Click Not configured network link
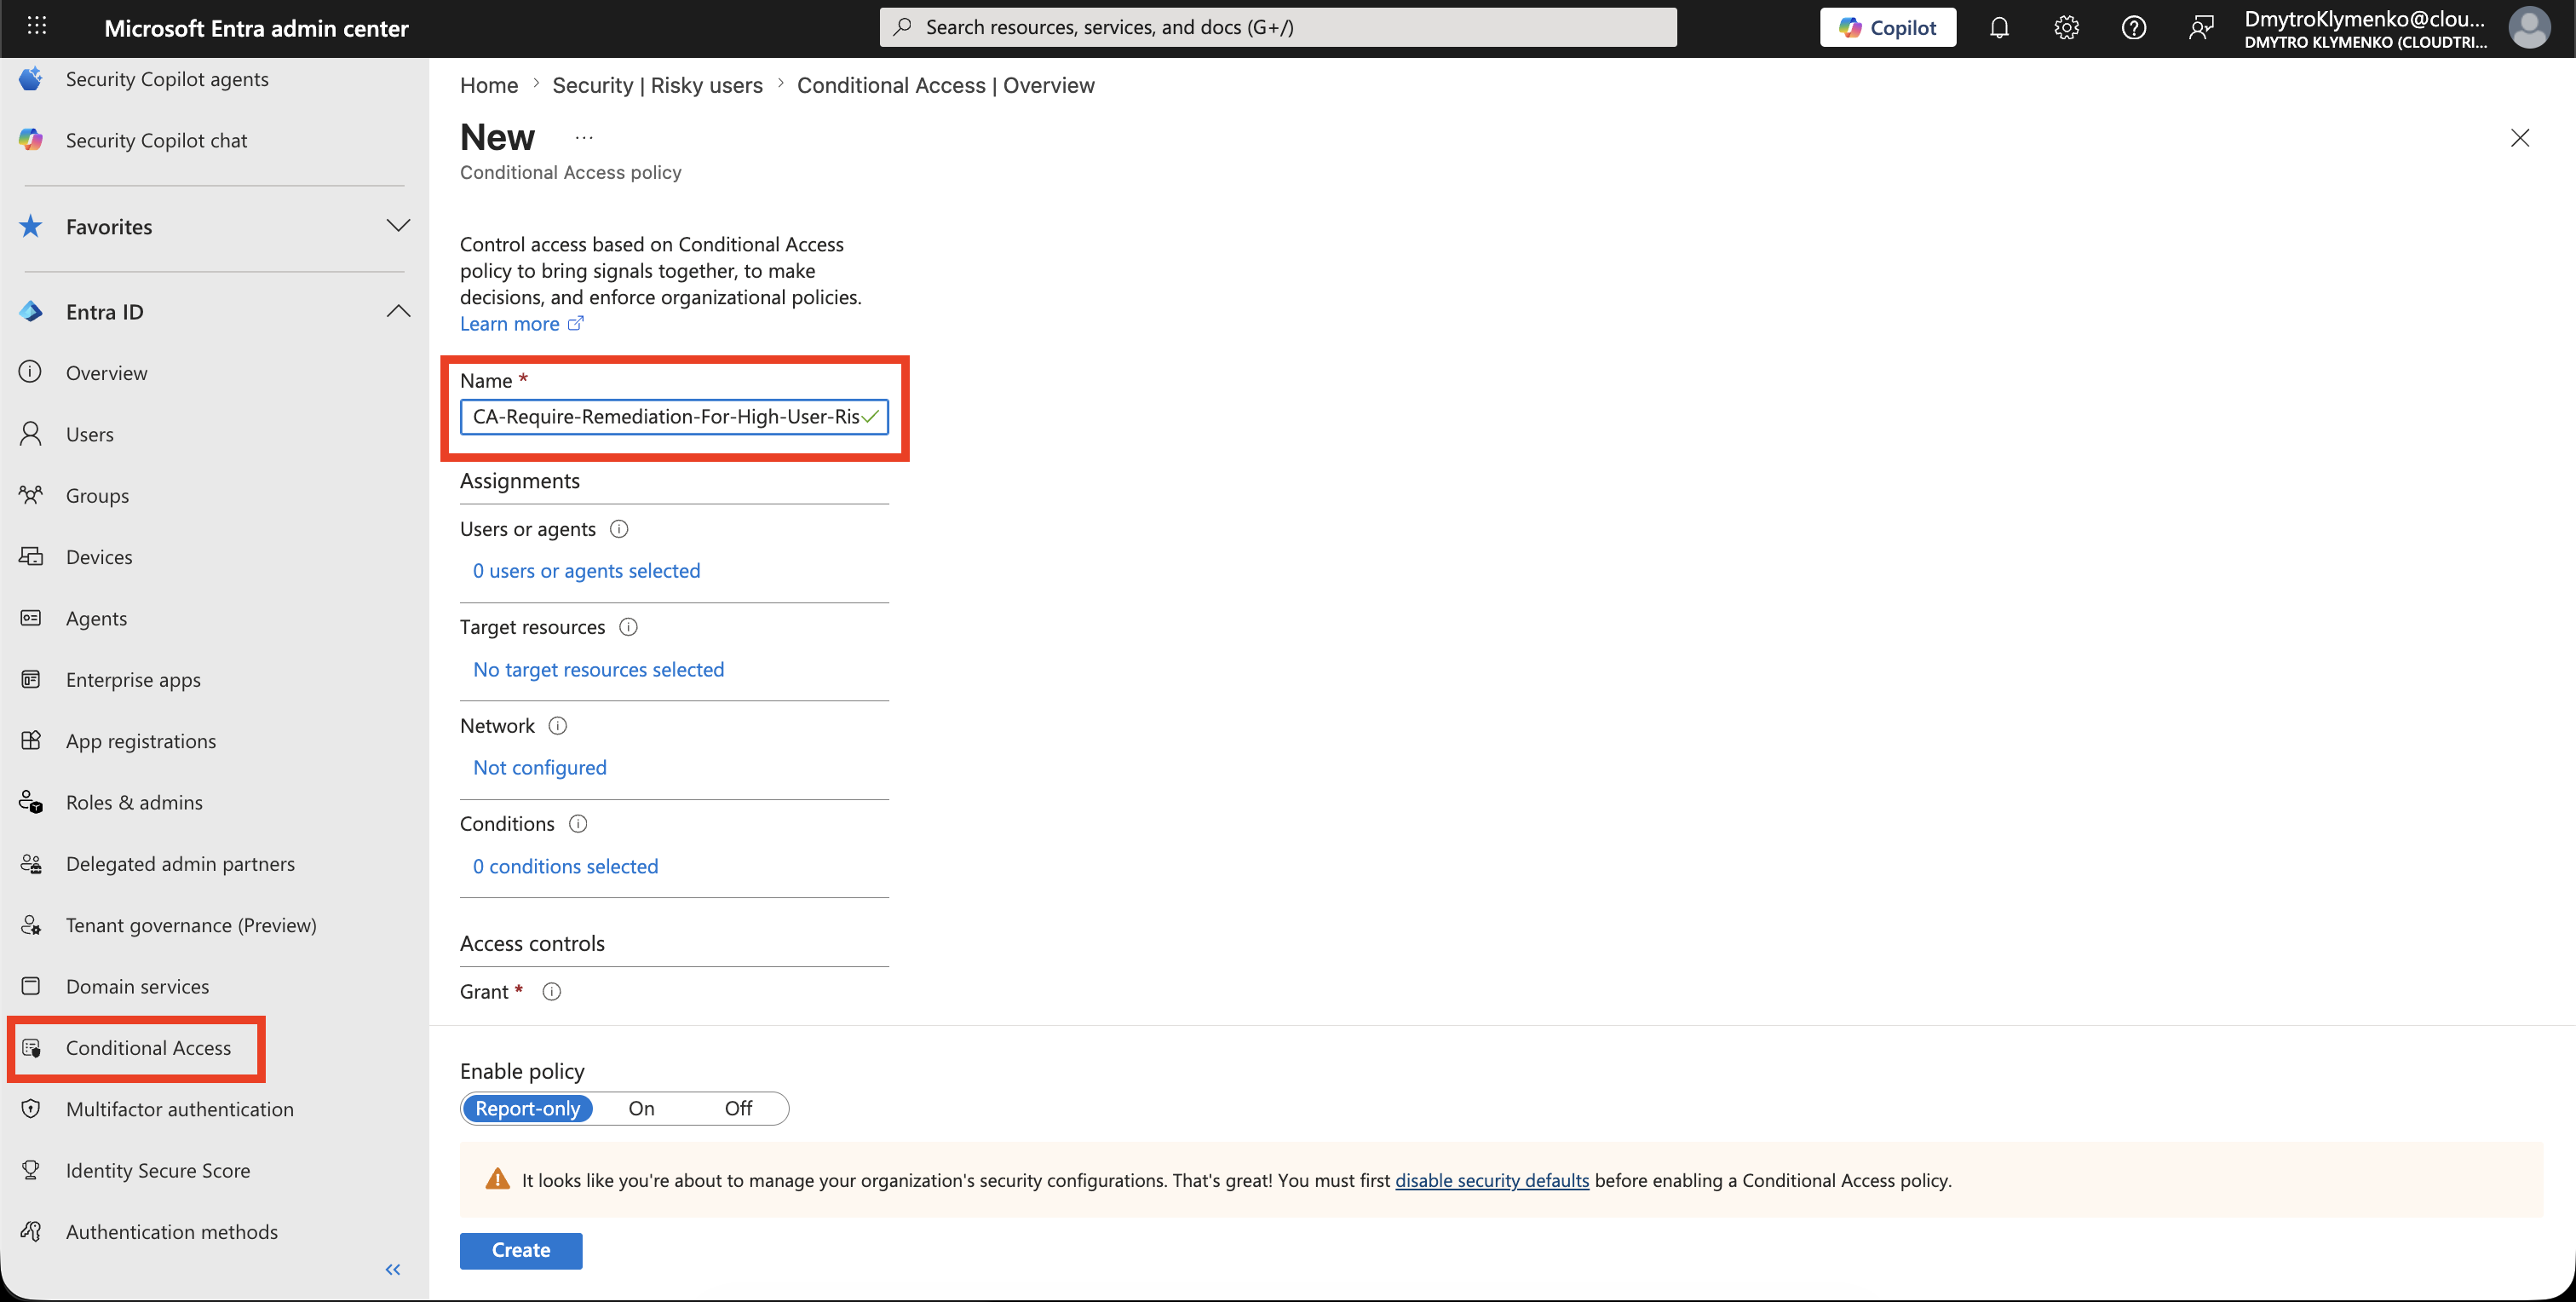Image resolution: width=2576 pixels, height=1302 pixels. pyautogui.click(x=540, y=767)
